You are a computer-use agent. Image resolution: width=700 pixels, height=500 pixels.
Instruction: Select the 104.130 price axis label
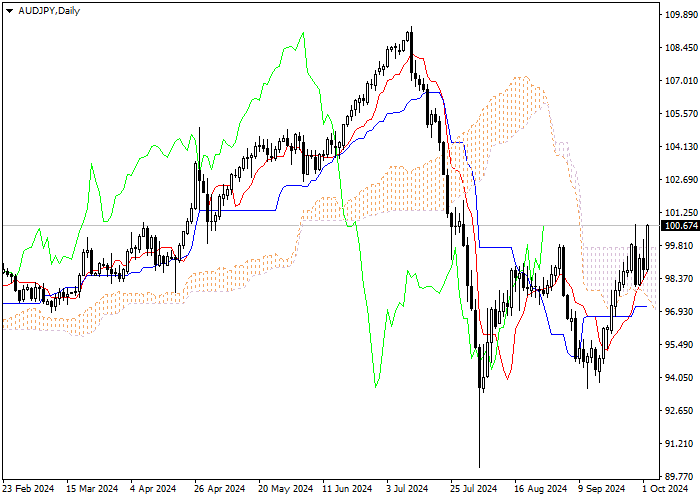[681, 147]
